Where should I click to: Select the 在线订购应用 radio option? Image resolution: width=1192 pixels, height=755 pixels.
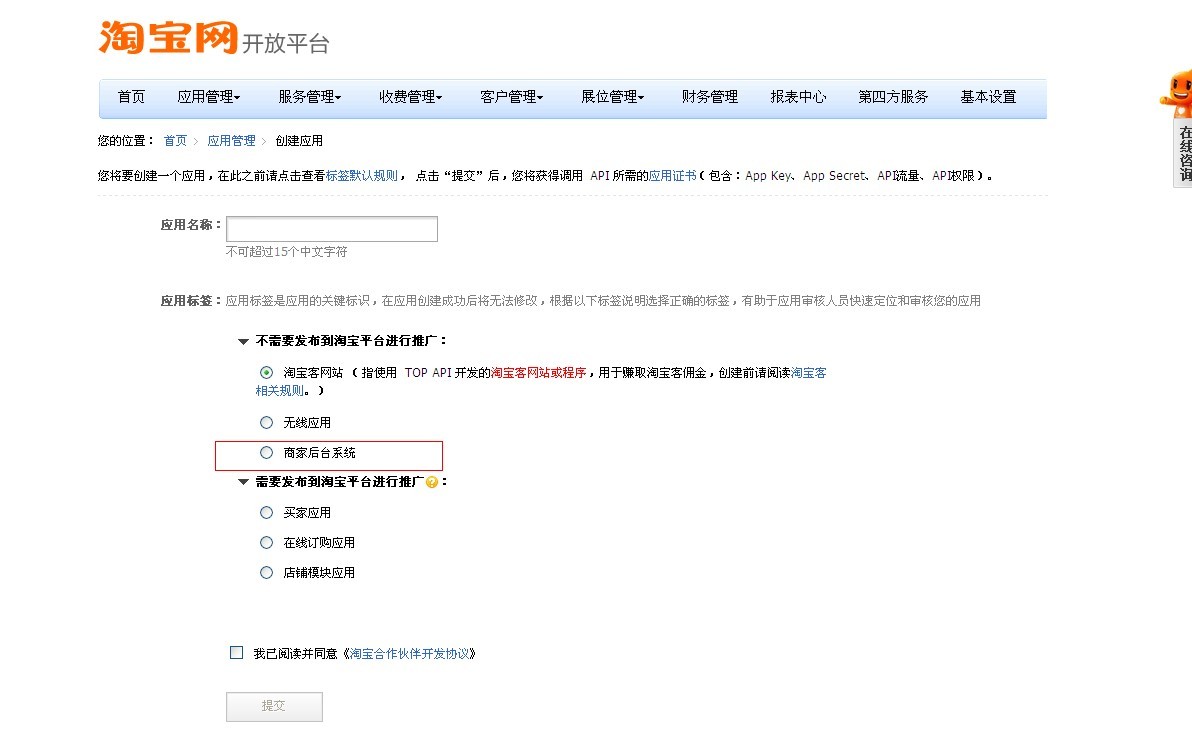266,543
